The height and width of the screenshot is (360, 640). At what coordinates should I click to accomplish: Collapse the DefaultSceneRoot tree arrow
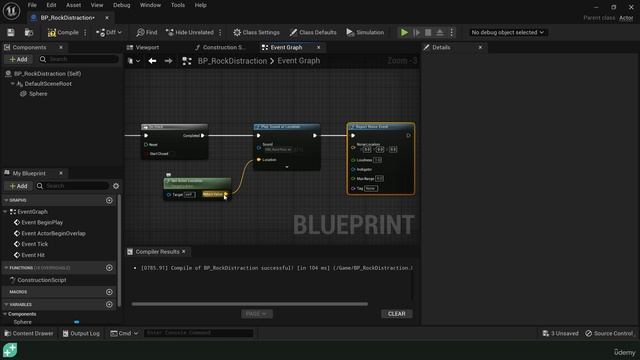[x=13, y=84]
